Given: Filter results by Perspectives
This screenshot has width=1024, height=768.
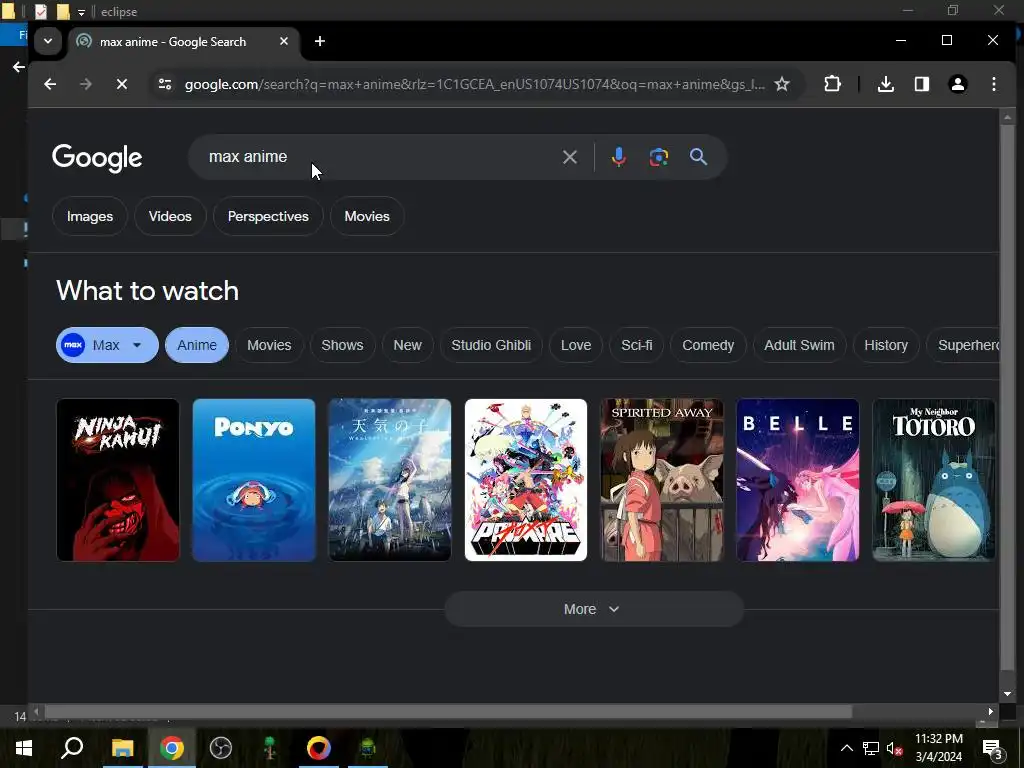Looking at the screenshot, I should [268, 216].
